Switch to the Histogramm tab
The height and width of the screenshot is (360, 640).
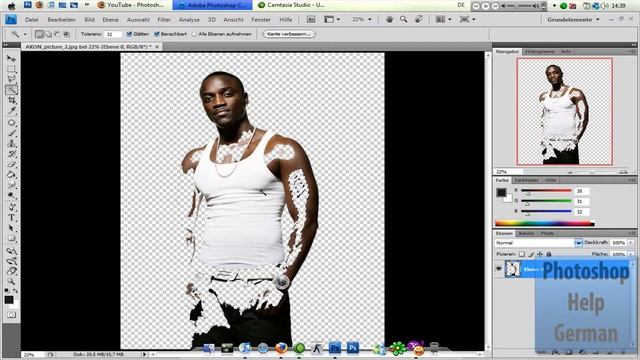click(x=540, y=52)
